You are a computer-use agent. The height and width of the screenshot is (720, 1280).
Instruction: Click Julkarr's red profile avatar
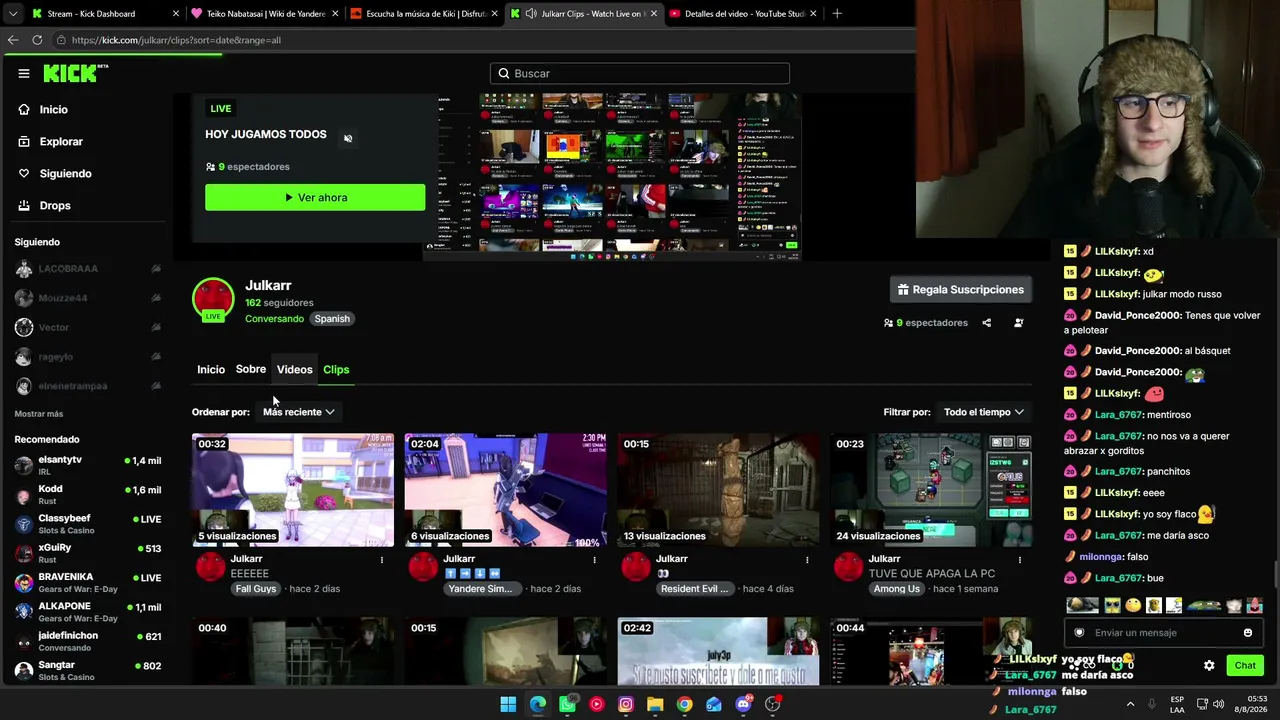[213, 299]
